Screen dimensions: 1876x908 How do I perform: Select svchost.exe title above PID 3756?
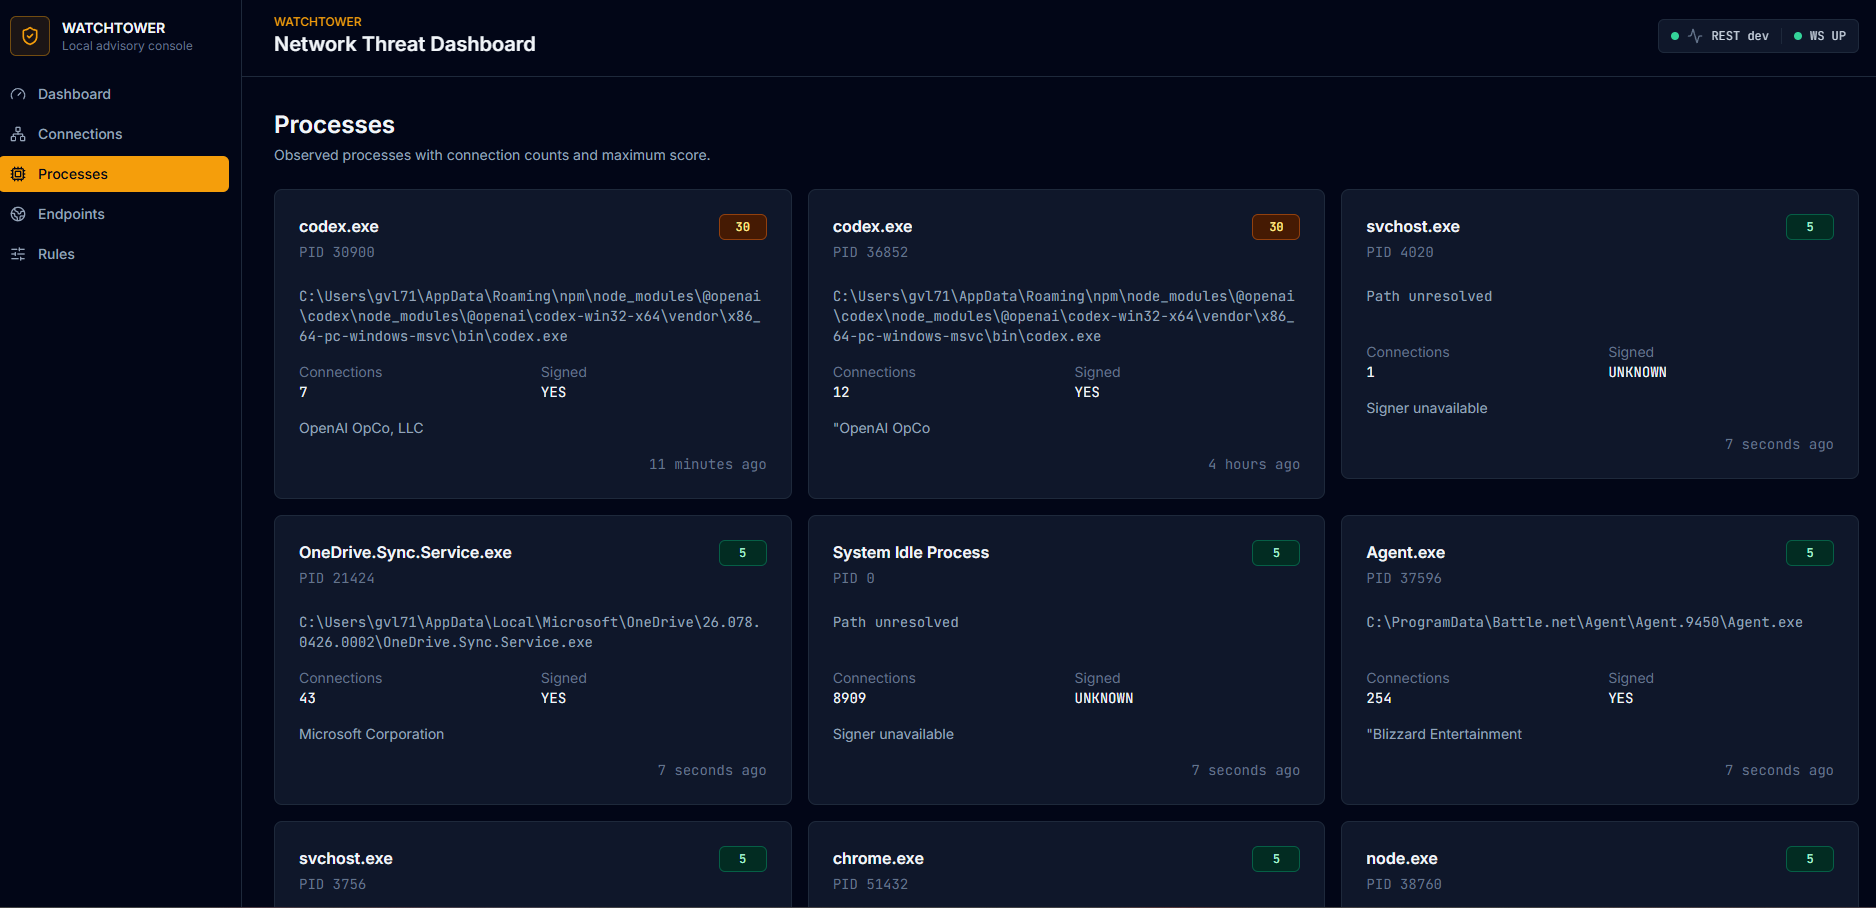[x=346, y=859]
